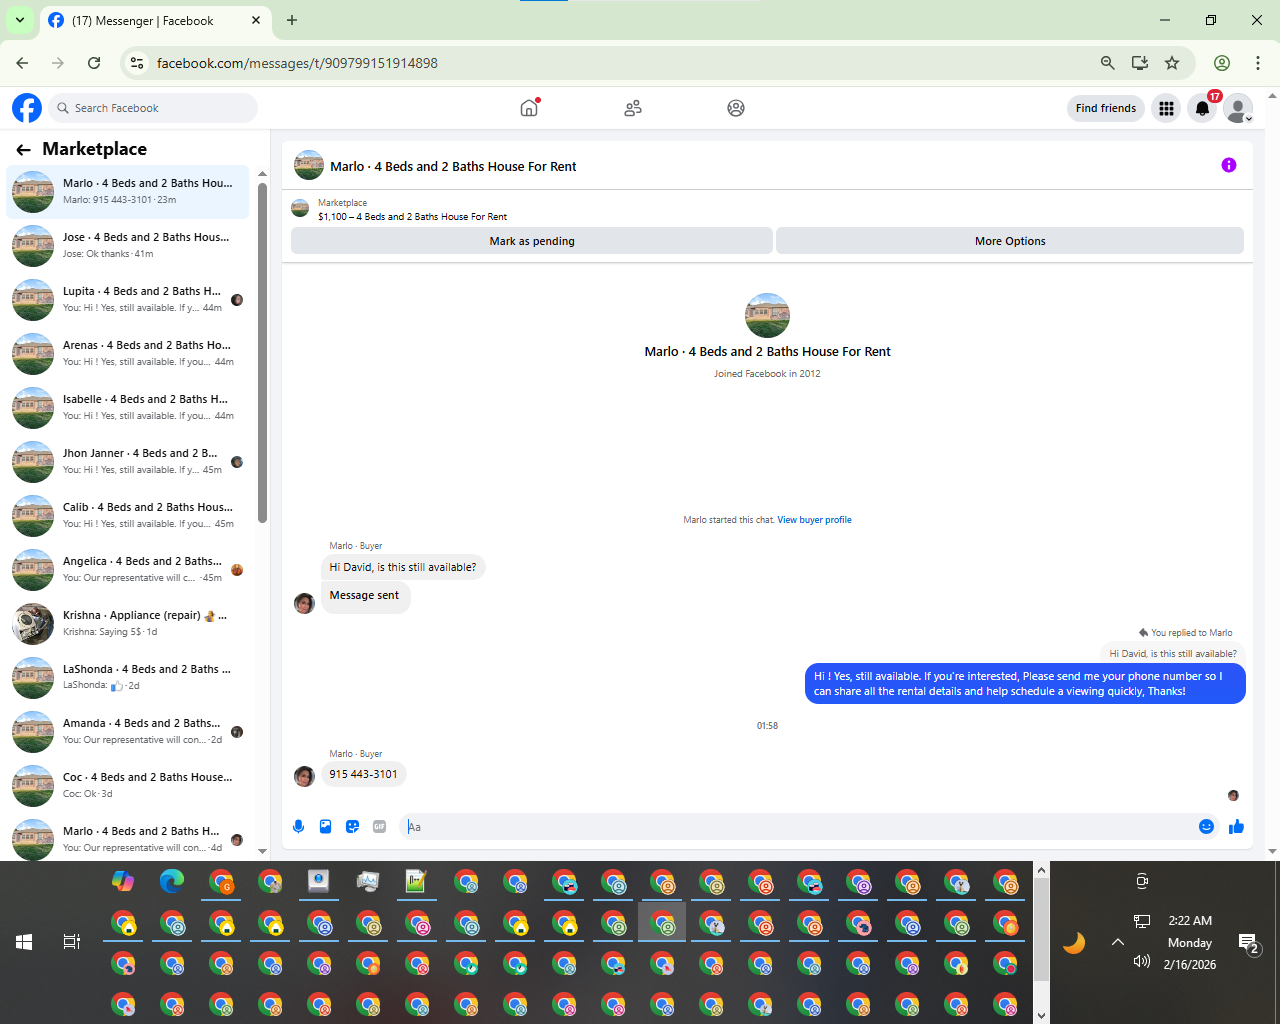The width and height of the screenshot is (1280, 1024).
Task: Click Mark as pending button
Action: click(532, 241)
